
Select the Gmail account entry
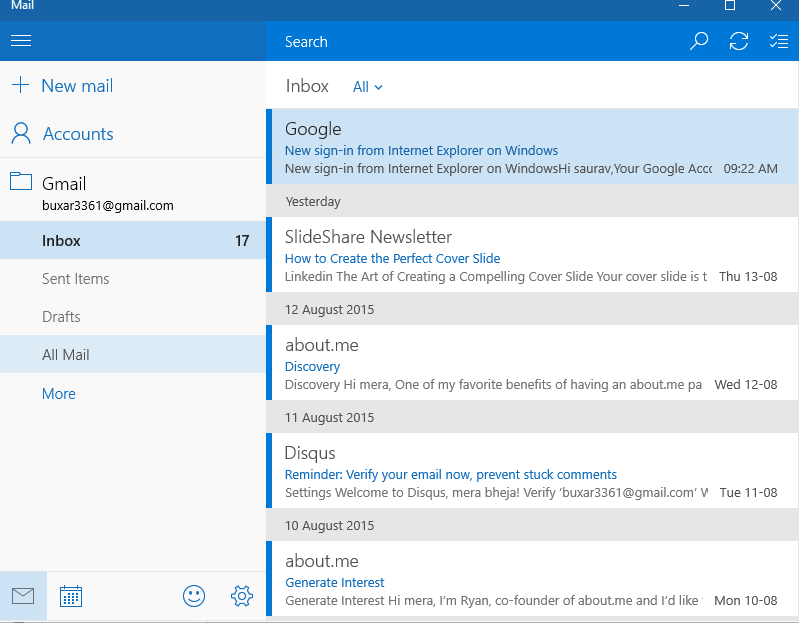132,192
